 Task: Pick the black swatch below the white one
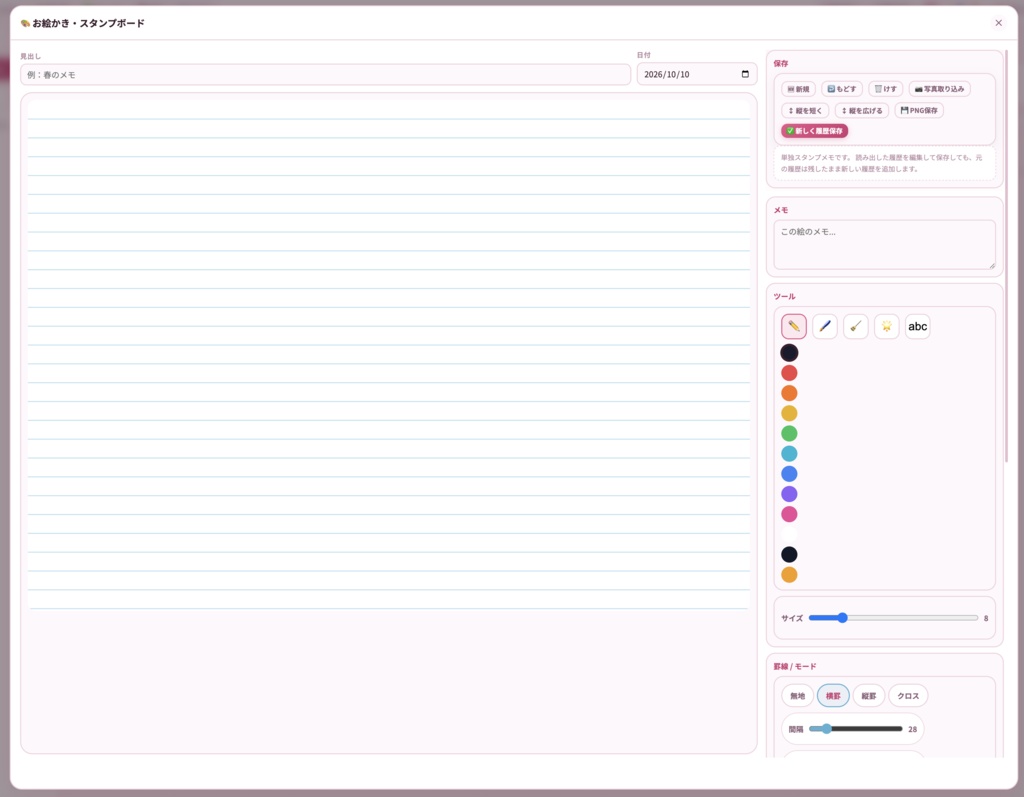click(x=789, y=555)
